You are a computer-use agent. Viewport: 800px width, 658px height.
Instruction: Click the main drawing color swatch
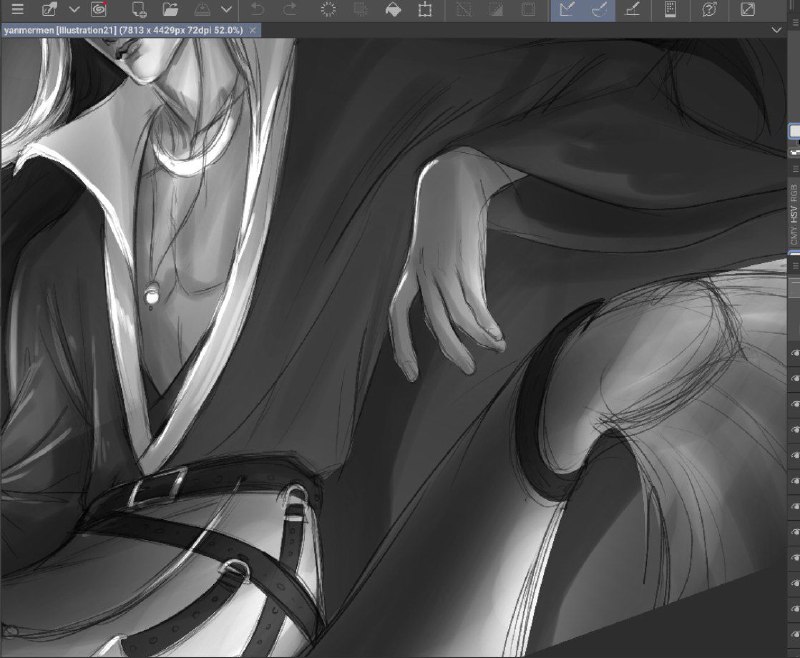point(795,131)
